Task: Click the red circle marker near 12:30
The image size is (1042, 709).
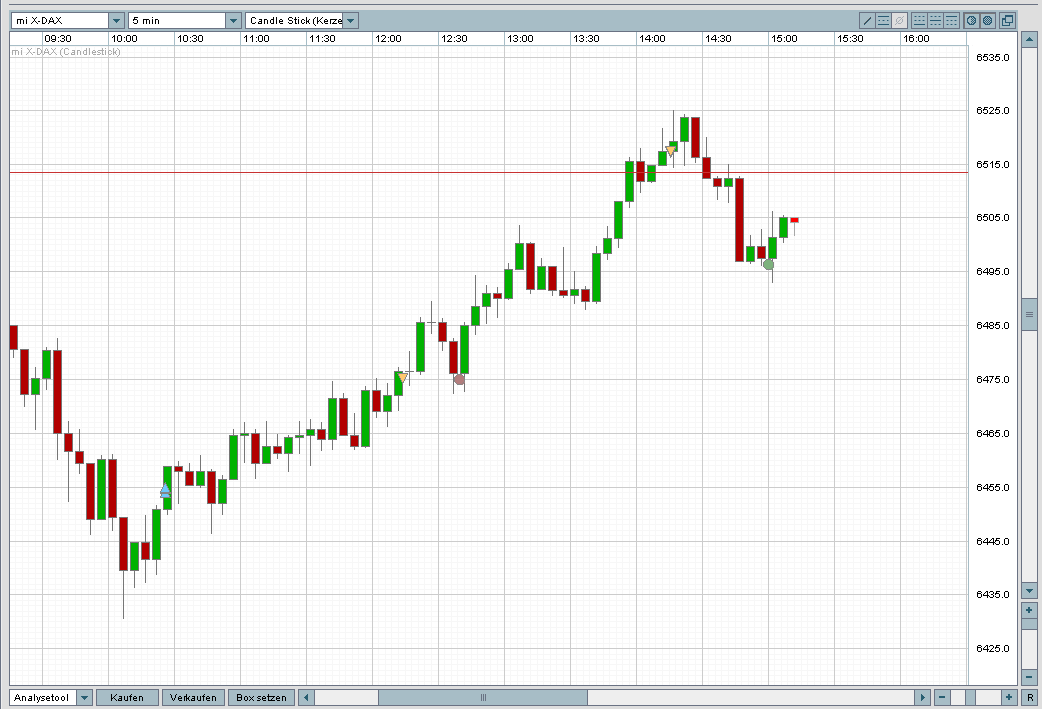Action: click(x=459, y=379)
